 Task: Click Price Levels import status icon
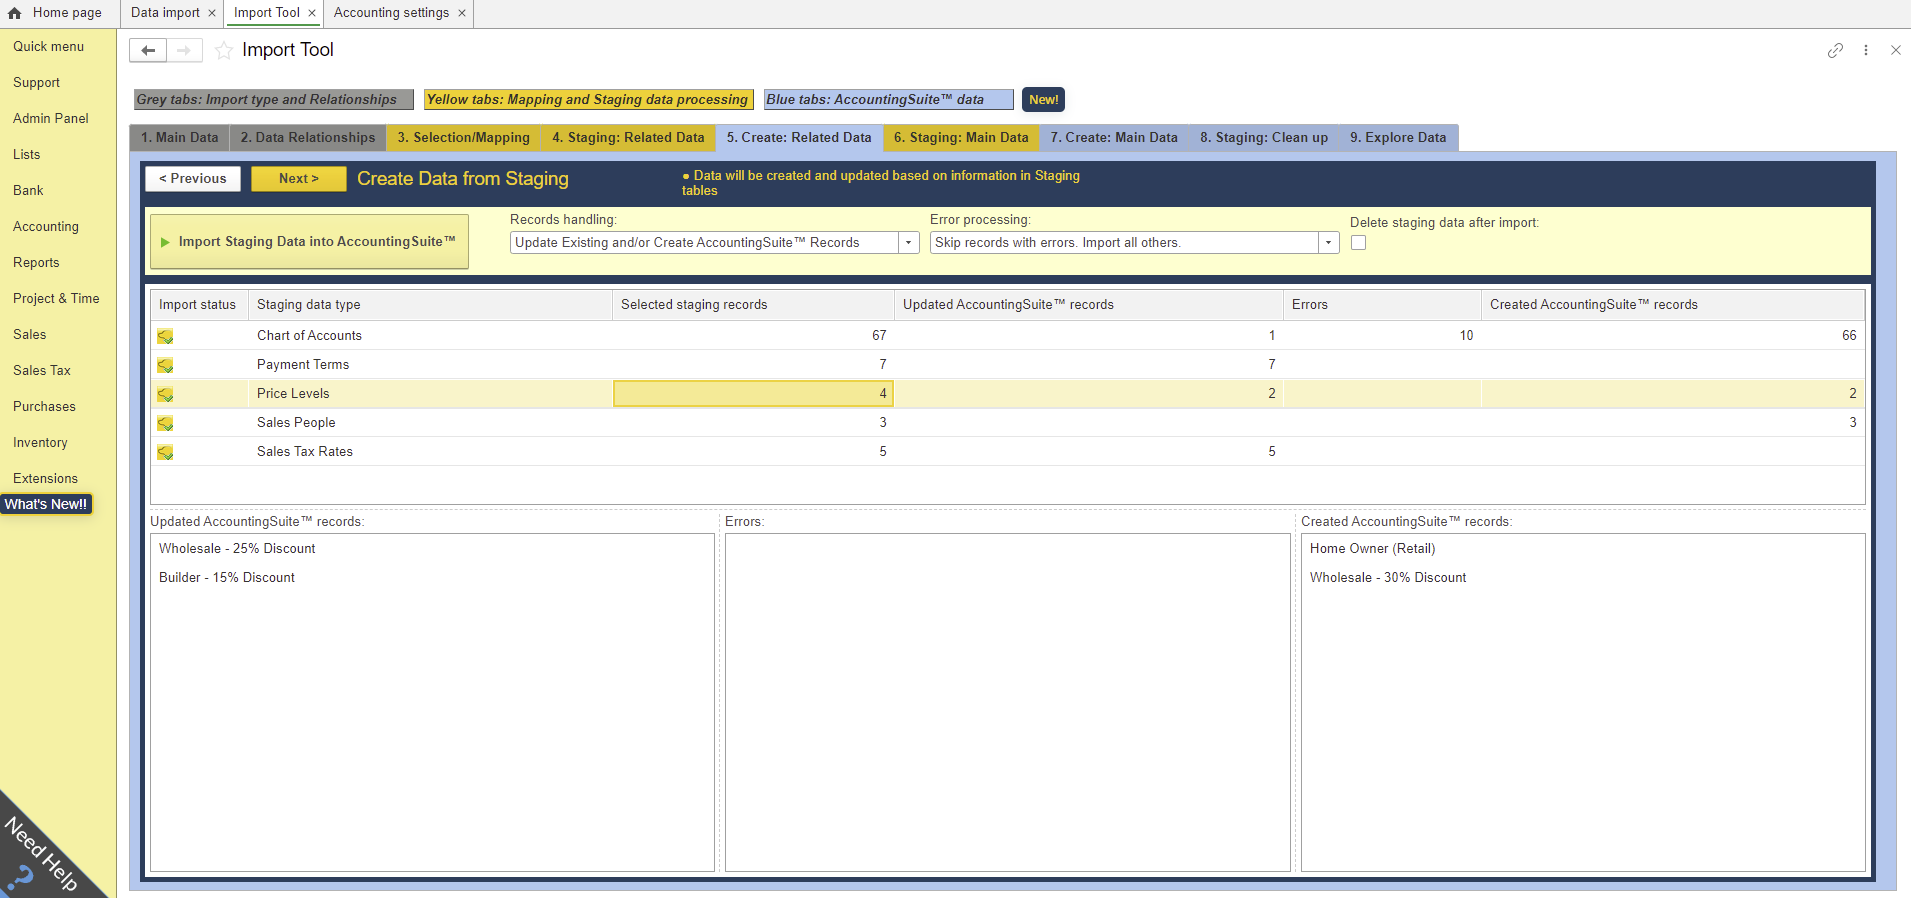[165, 394]
